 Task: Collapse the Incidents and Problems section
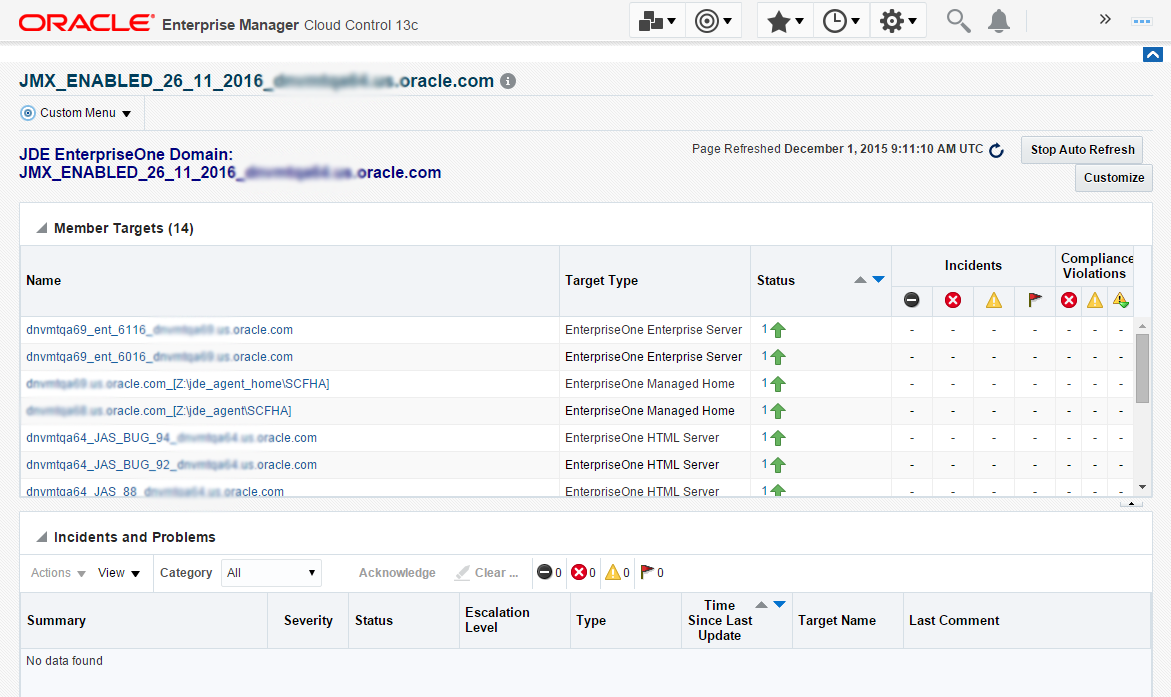coord(42,537)
